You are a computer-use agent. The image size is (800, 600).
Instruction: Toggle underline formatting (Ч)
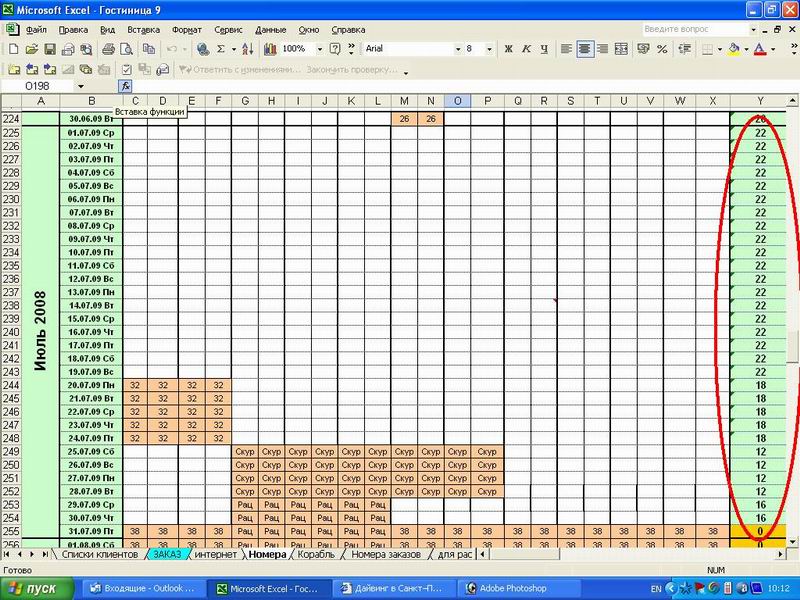click(543, 49)
